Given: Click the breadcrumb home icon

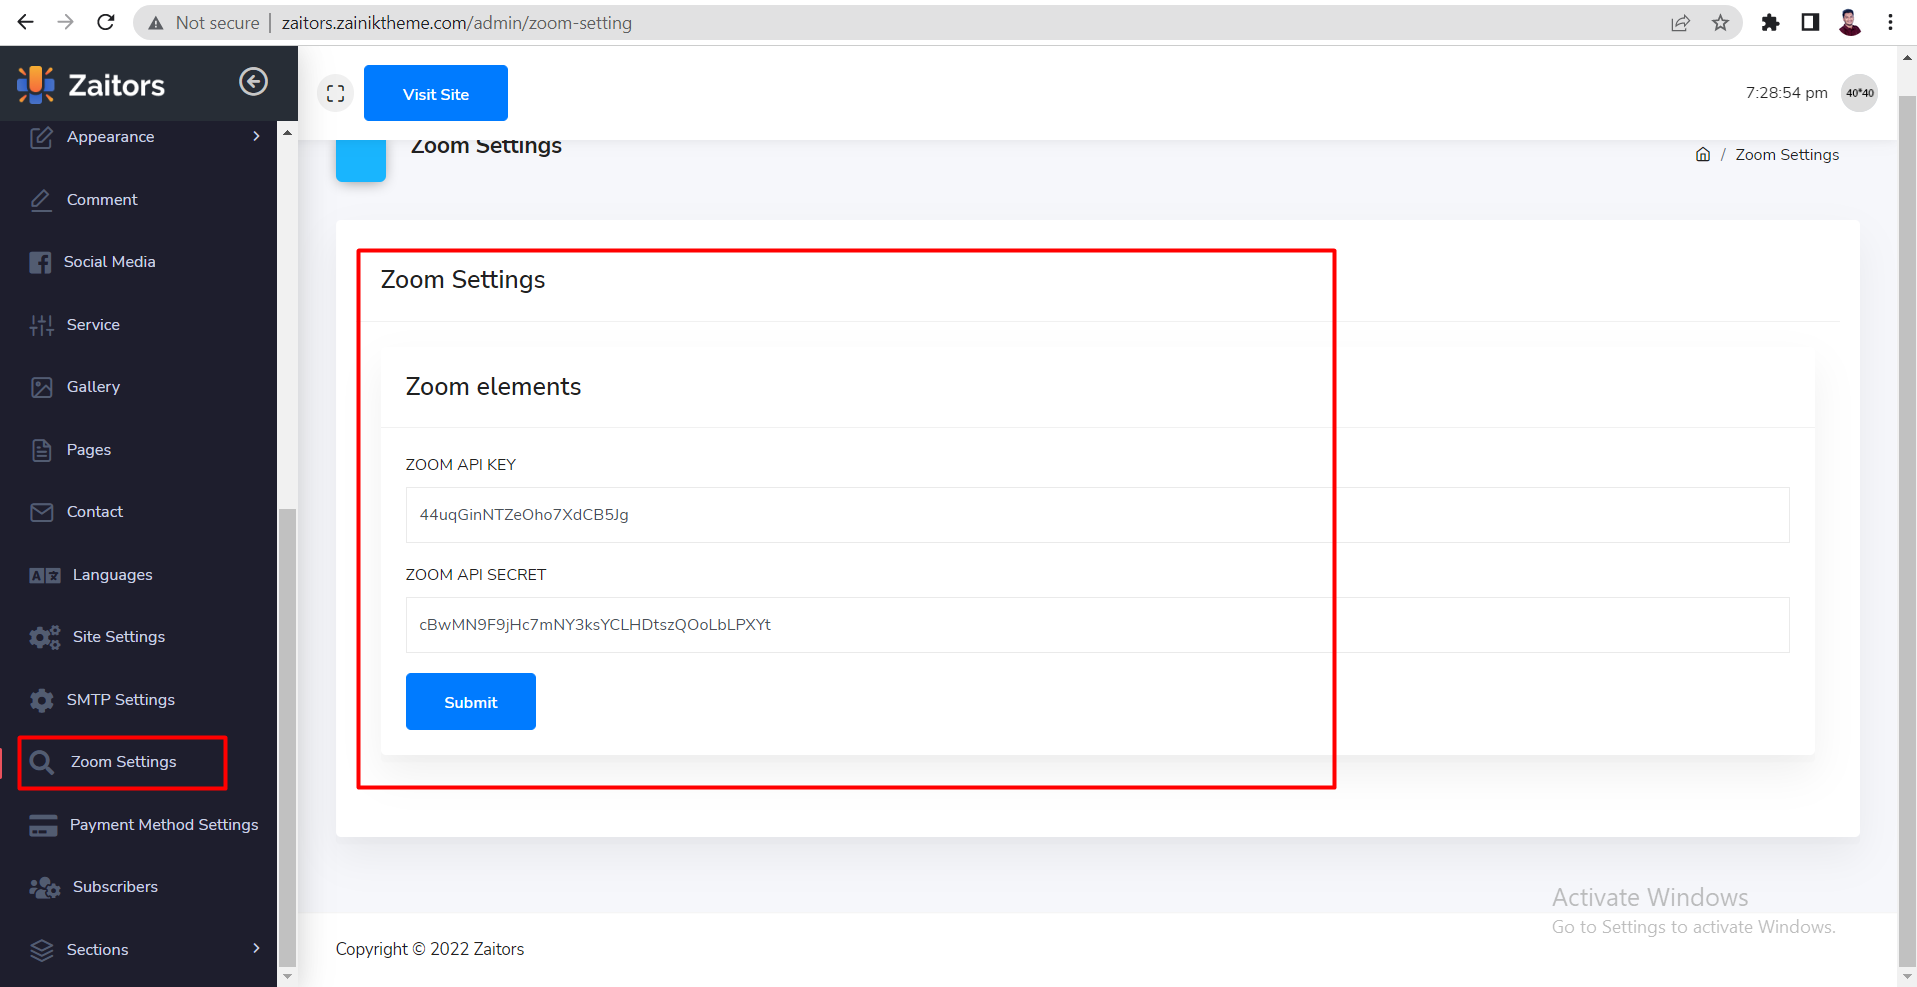Looking at the screenshot, I should [1703, 154].
